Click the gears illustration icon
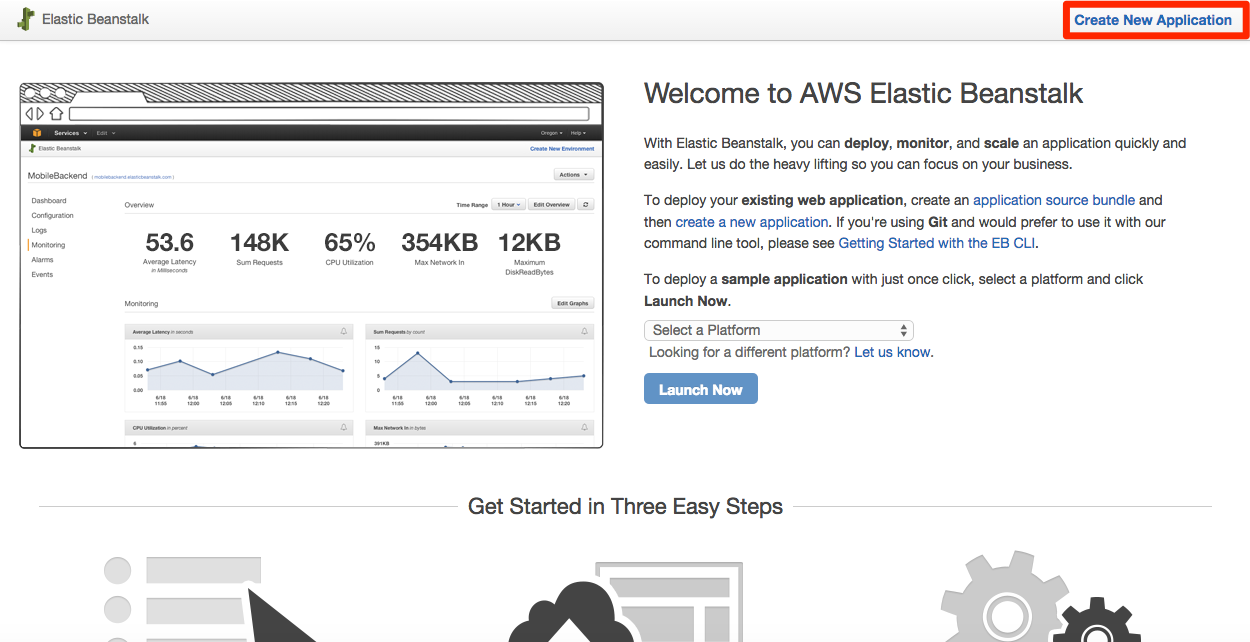Image resolution: width=1250 pixels, height=642 pixels. tap(1026, 597)
